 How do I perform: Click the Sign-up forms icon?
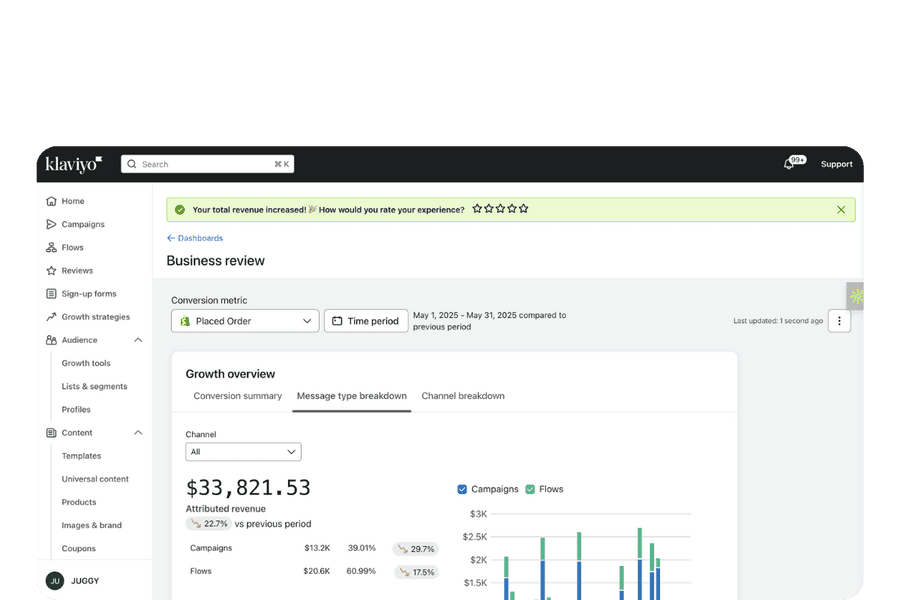[x=51, y=293]
